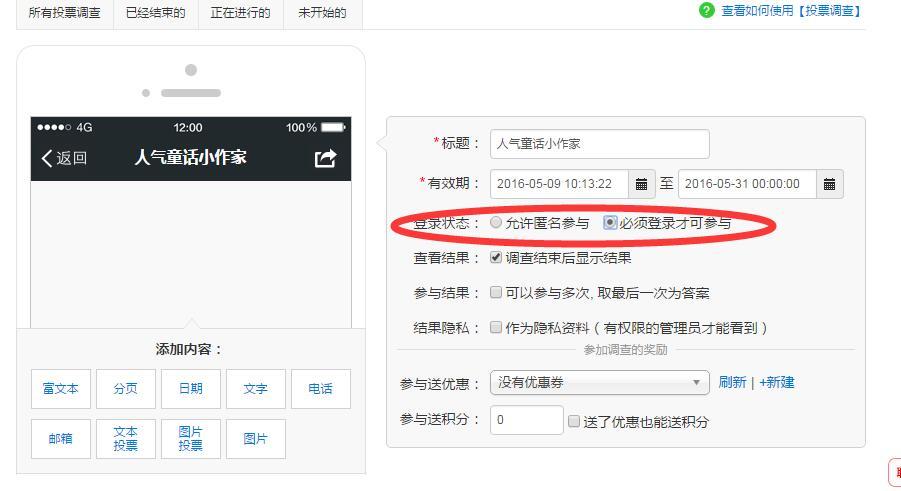
Task: Add 图片 content block
Action: 256,439
